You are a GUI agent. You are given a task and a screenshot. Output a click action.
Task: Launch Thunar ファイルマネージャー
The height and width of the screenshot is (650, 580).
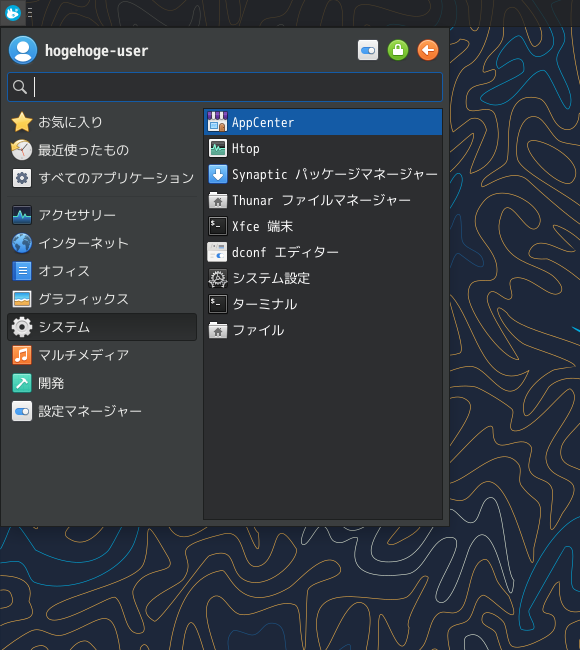[323, 200]
